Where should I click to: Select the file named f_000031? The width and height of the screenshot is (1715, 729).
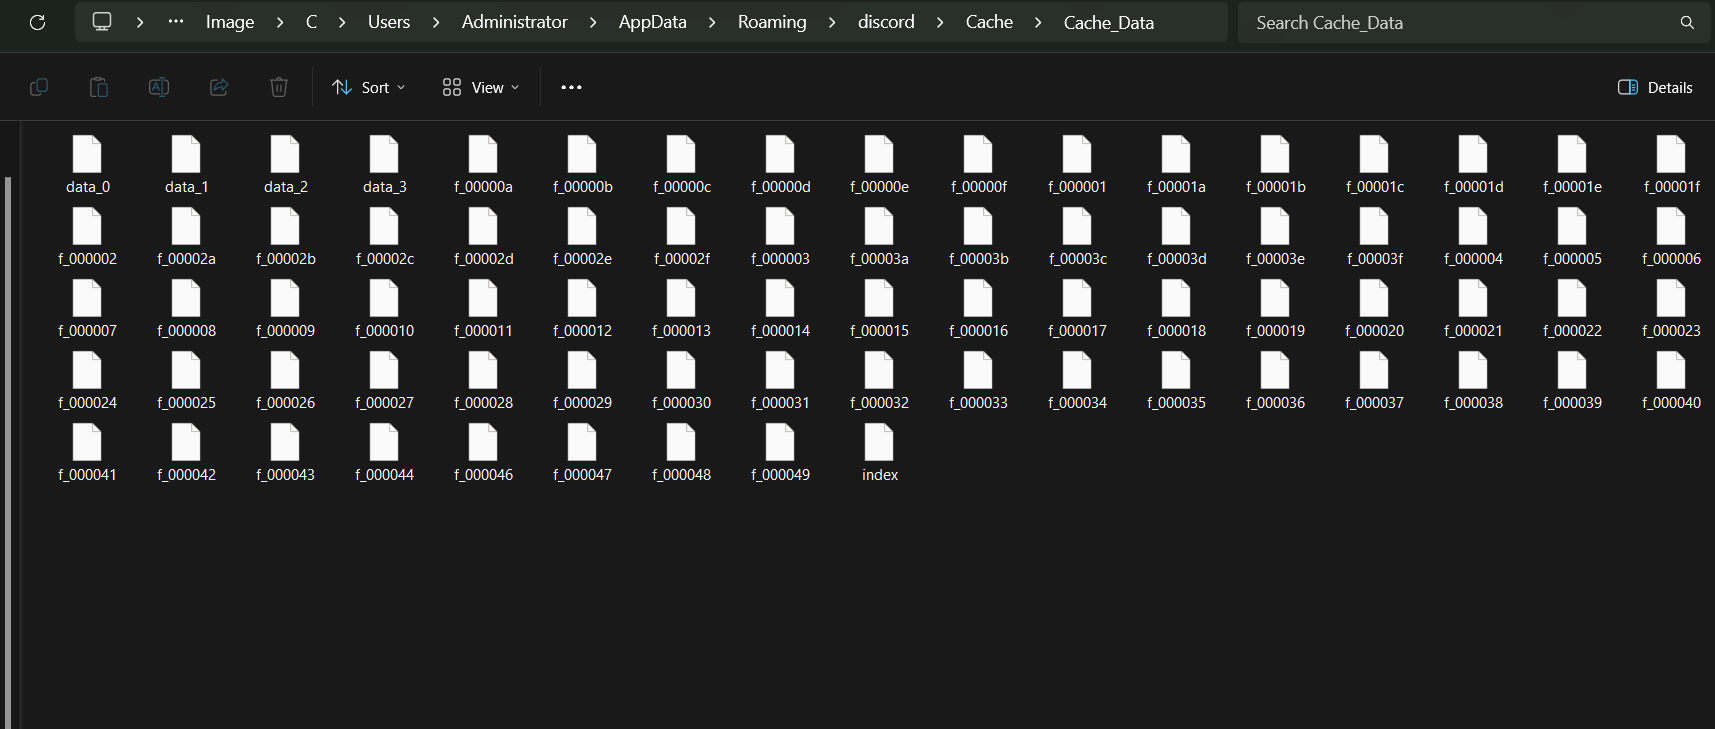[x=780, y=381]
